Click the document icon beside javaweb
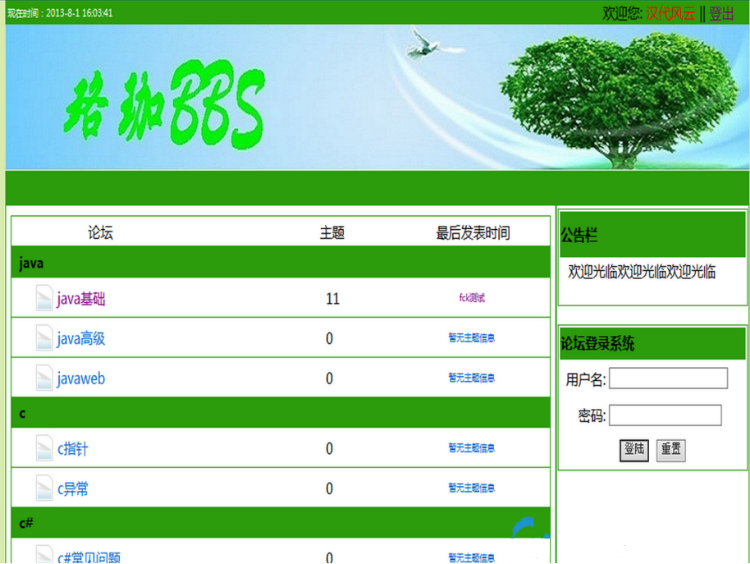The height and width of the screenshot is (564, 750). click(44, 377)
